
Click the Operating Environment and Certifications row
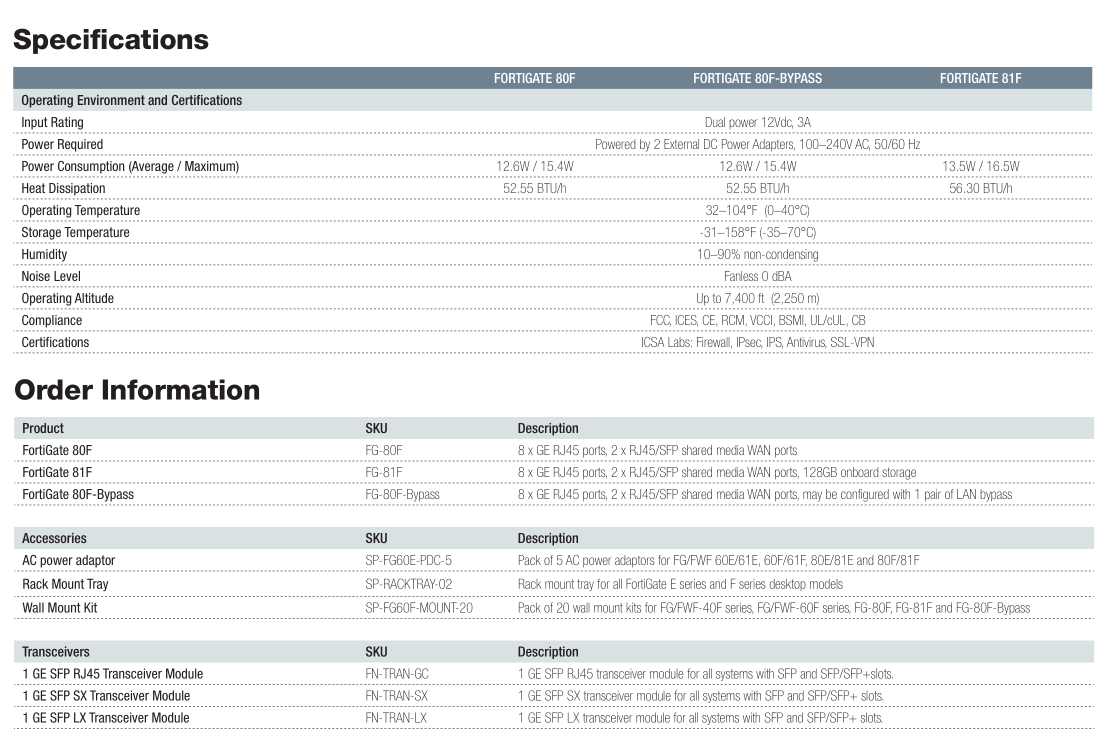[x=132, y=100]
